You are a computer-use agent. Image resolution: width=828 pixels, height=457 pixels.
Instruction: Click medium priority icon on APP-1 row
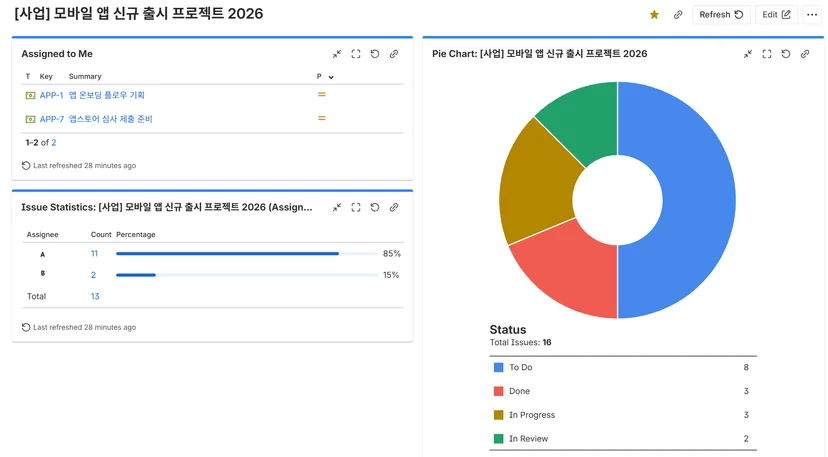(322, 95)
